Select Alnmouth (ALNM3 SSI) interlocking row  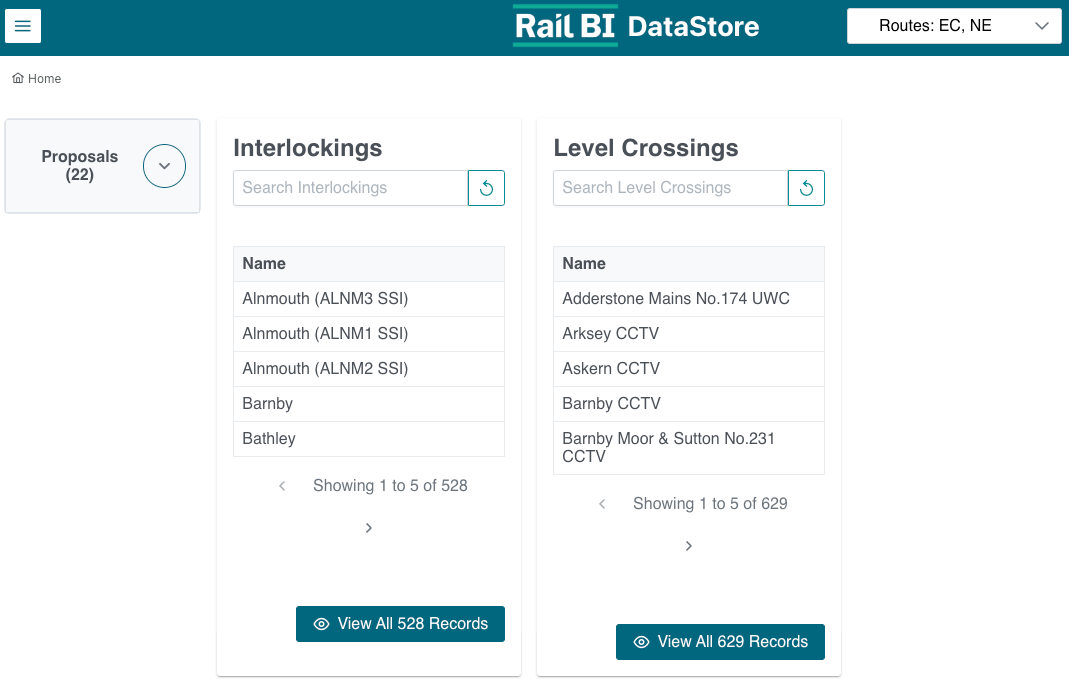click(325, 299)
